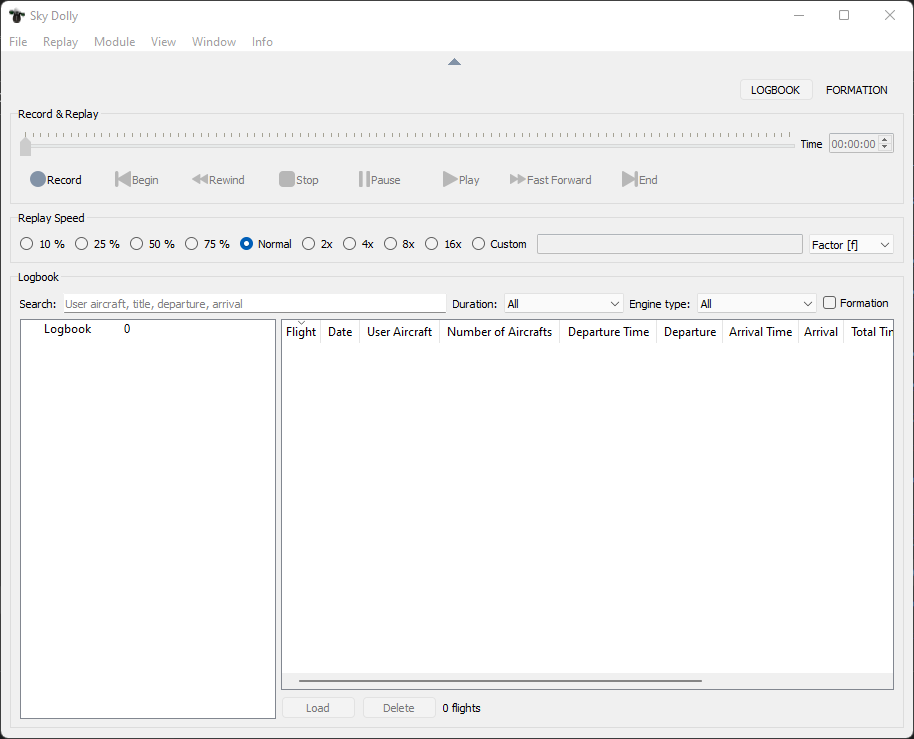
Task: Decrease the Time value with the down arrow
Action: point(885,147)
